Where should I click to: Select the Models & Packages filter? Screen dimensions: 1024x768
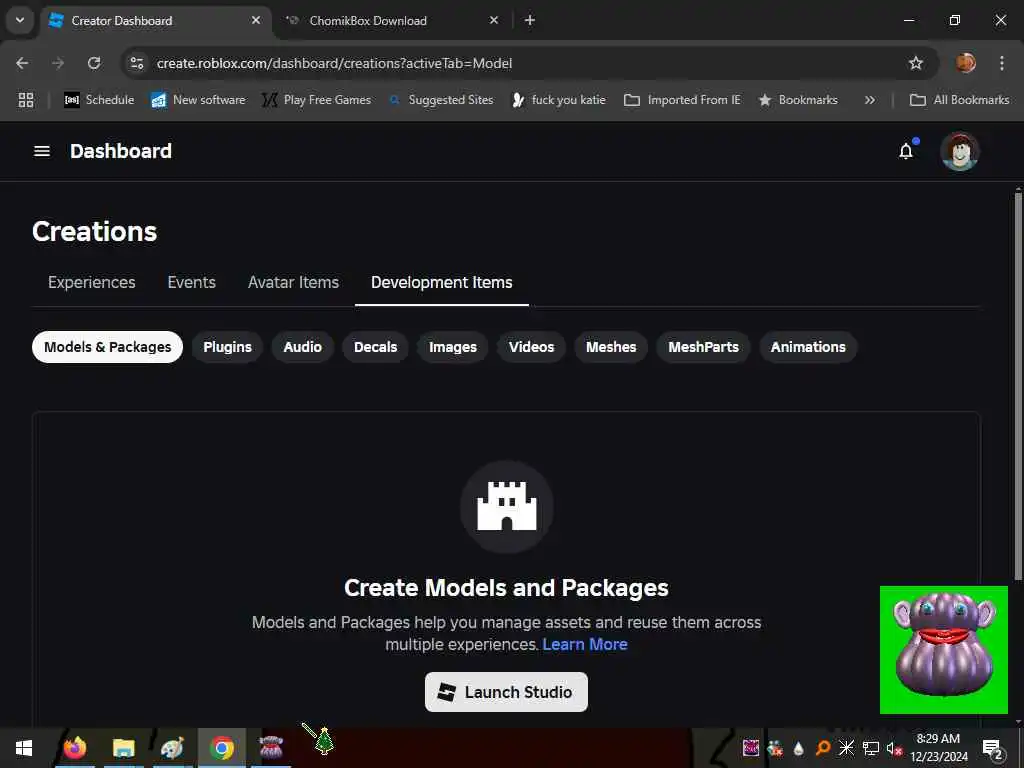pyautogui.click(x=108, y=347)
